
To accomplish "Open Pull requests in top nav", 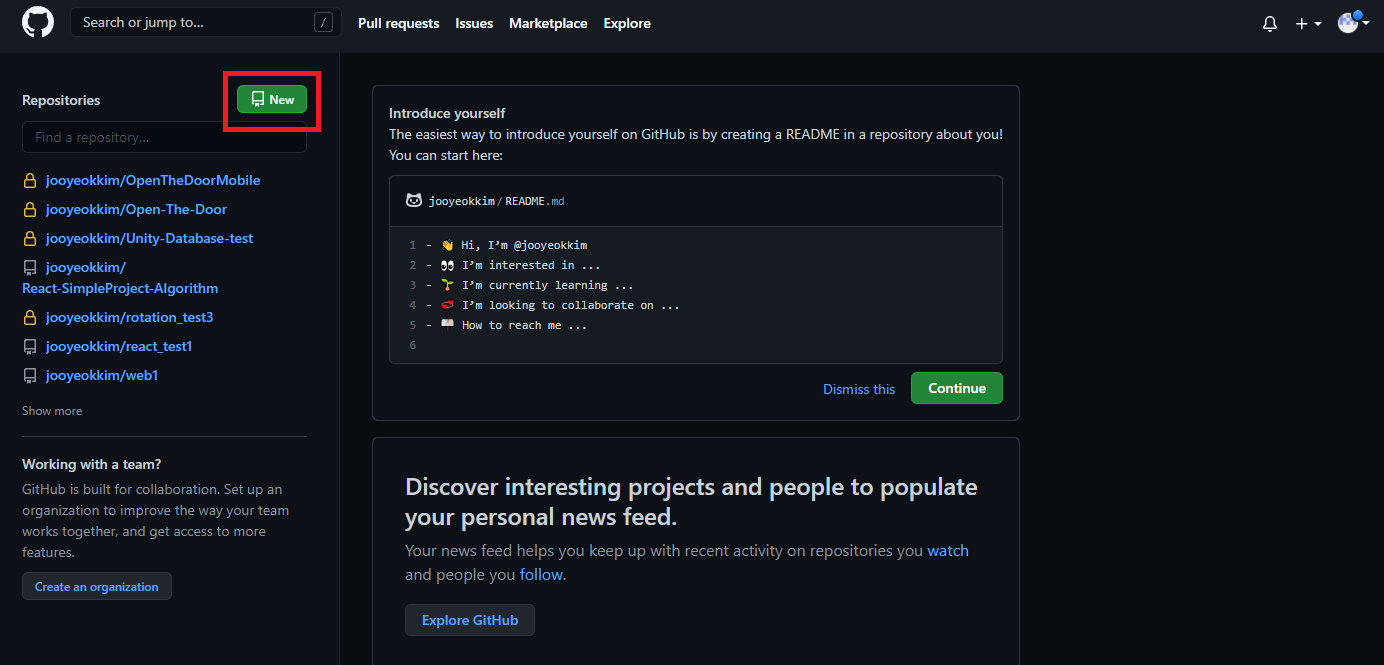I will click(398, 23).
